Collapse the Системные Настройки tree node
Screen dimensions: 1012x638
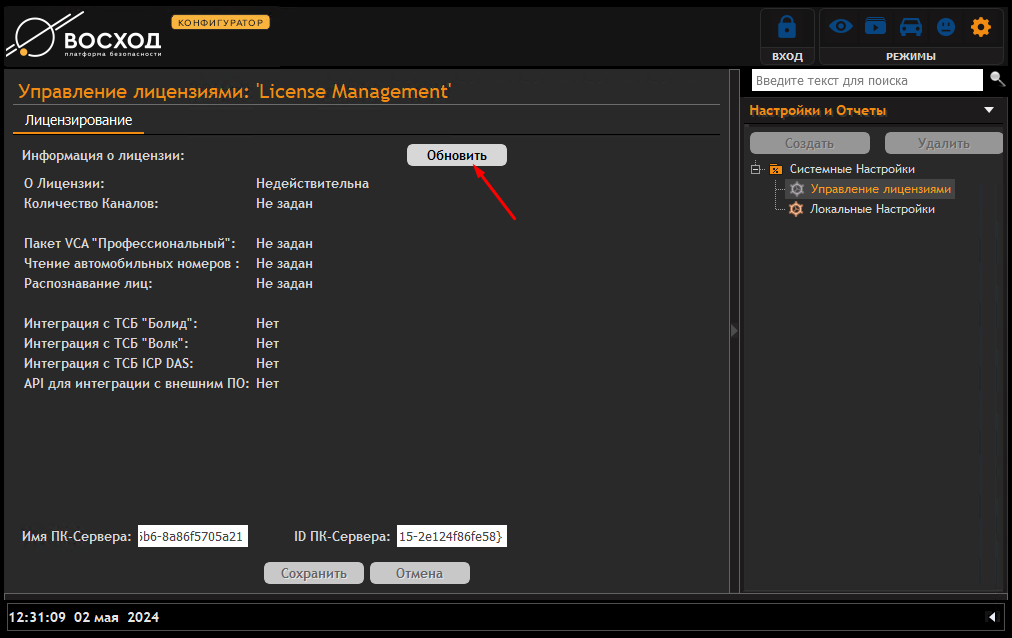click(757, 169)
